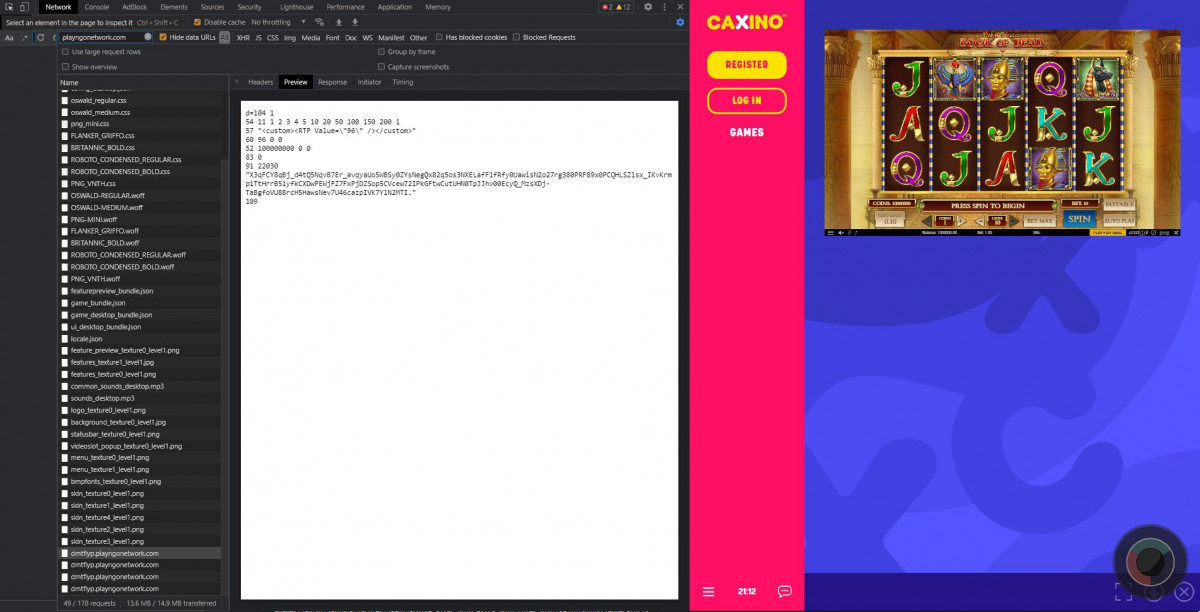Click the Caxino logo

[746, 22]
